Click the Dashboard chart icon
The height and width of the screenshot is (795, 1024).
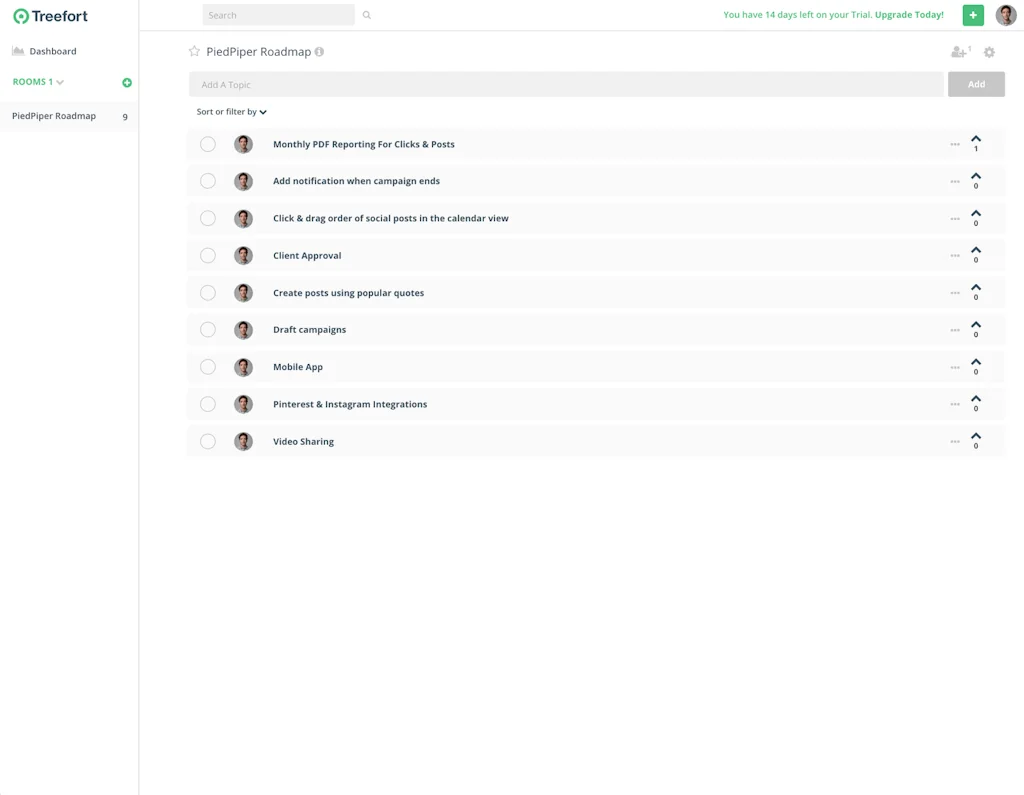18,51
